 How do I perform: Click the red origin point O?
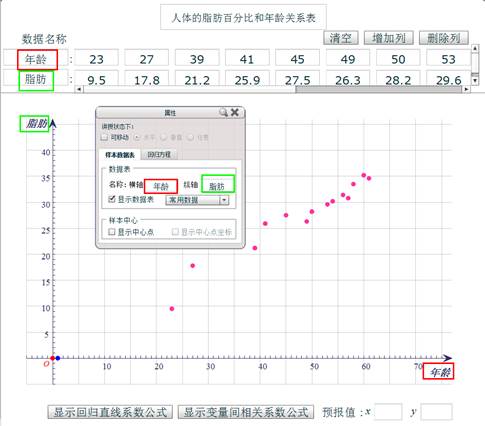click(52, 358)
